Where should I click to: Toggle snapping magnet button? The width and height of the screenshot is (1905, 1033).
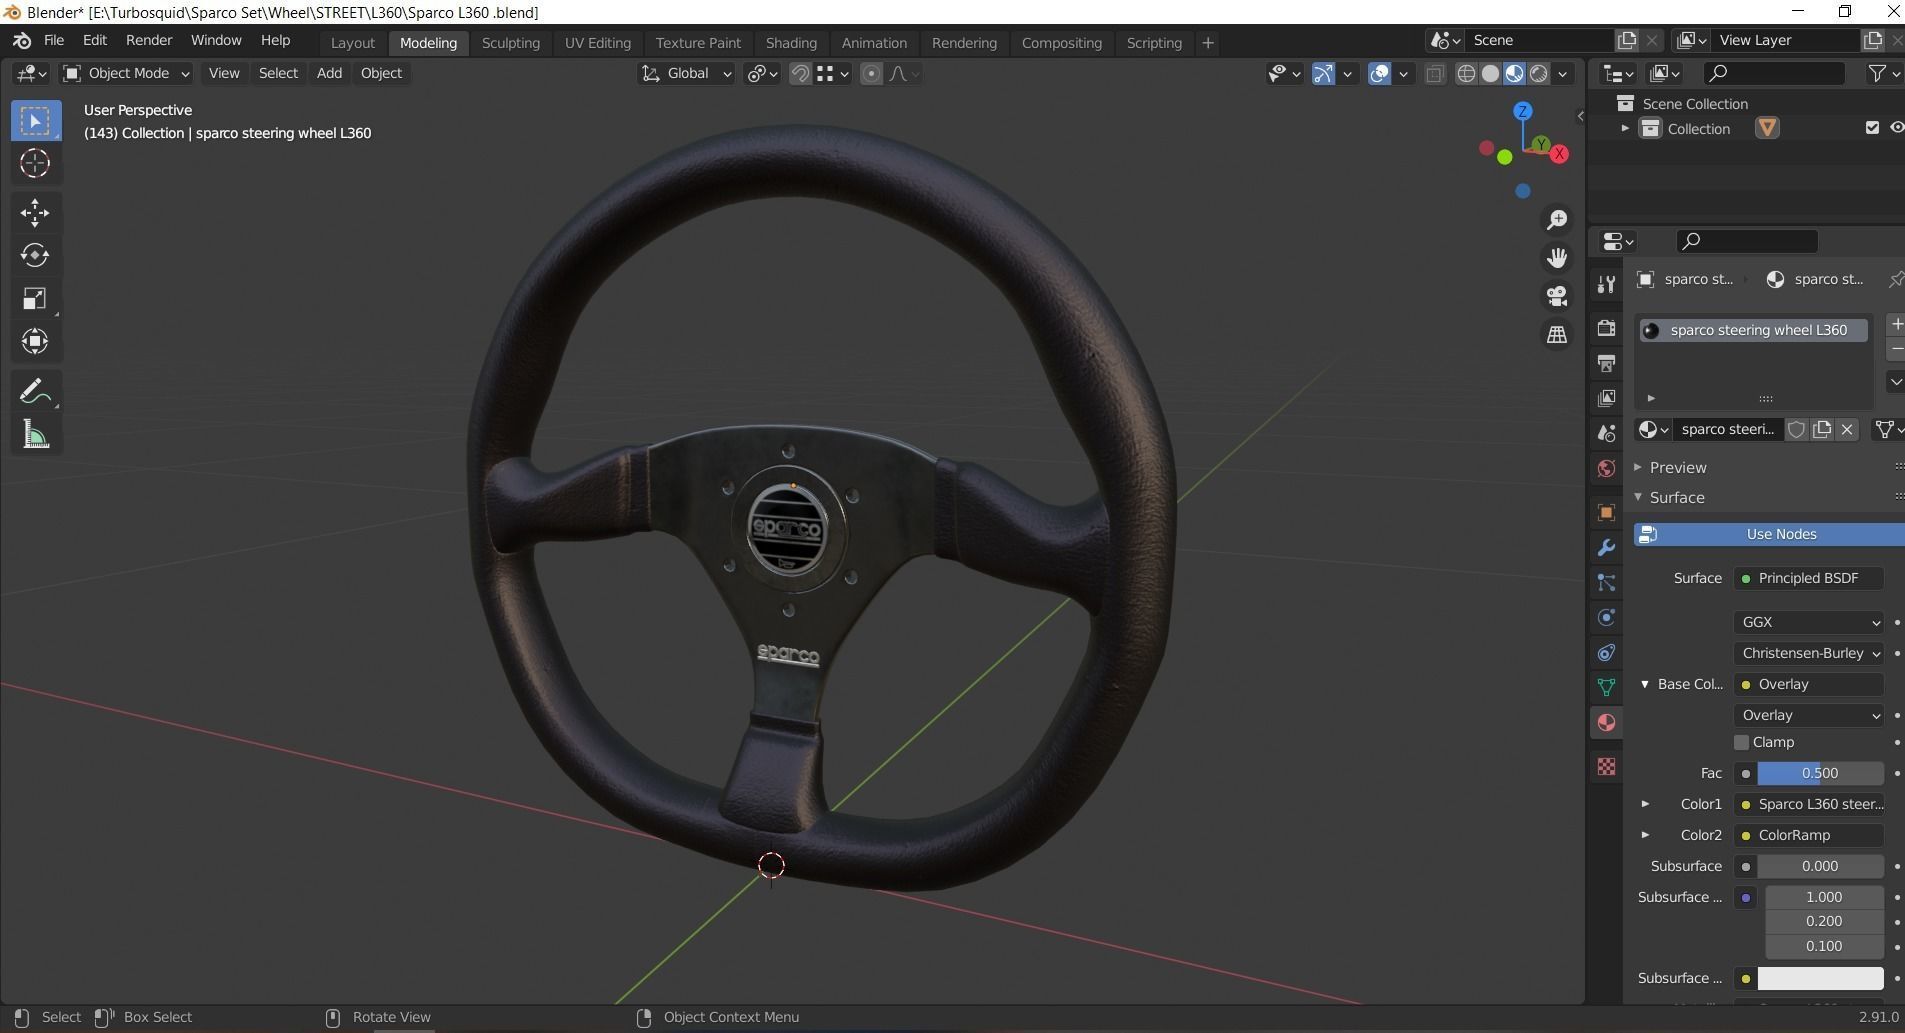tap(800, 74)
